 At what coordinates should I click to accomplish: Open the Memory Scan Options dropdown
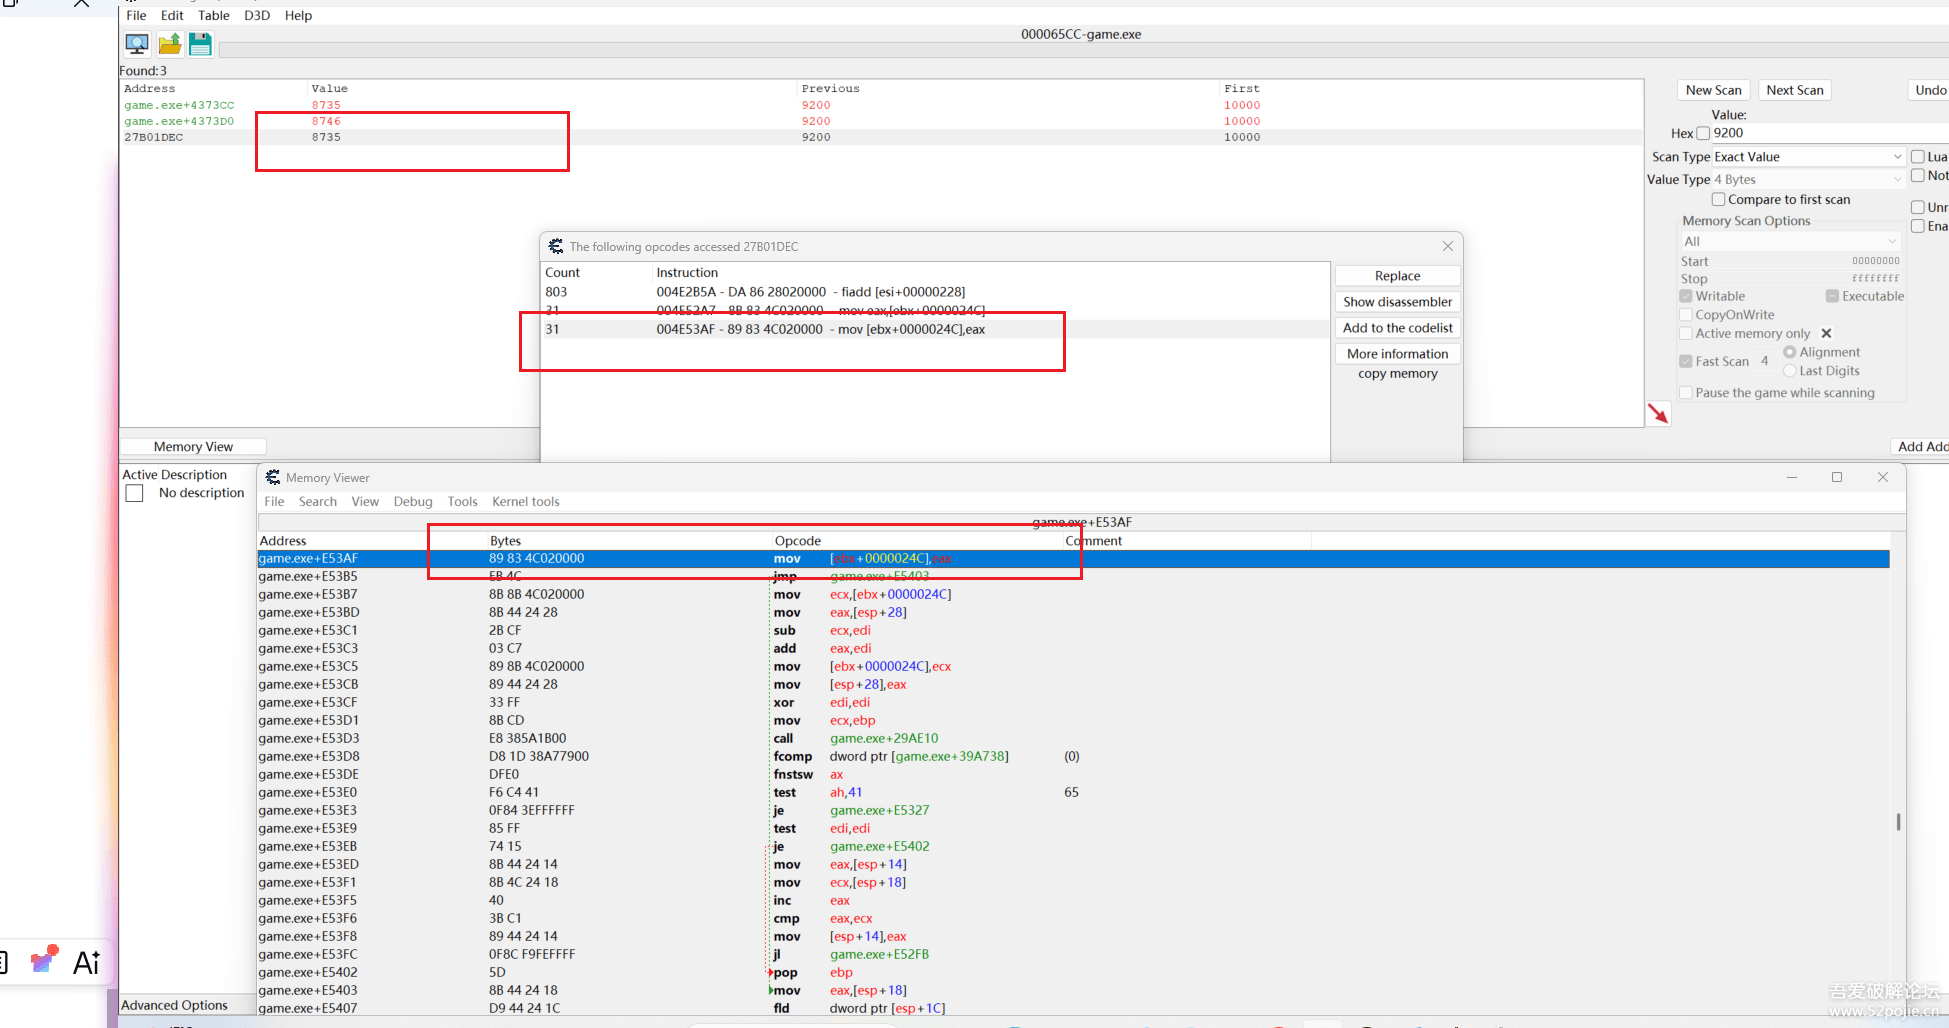(x=1790, y=241)
